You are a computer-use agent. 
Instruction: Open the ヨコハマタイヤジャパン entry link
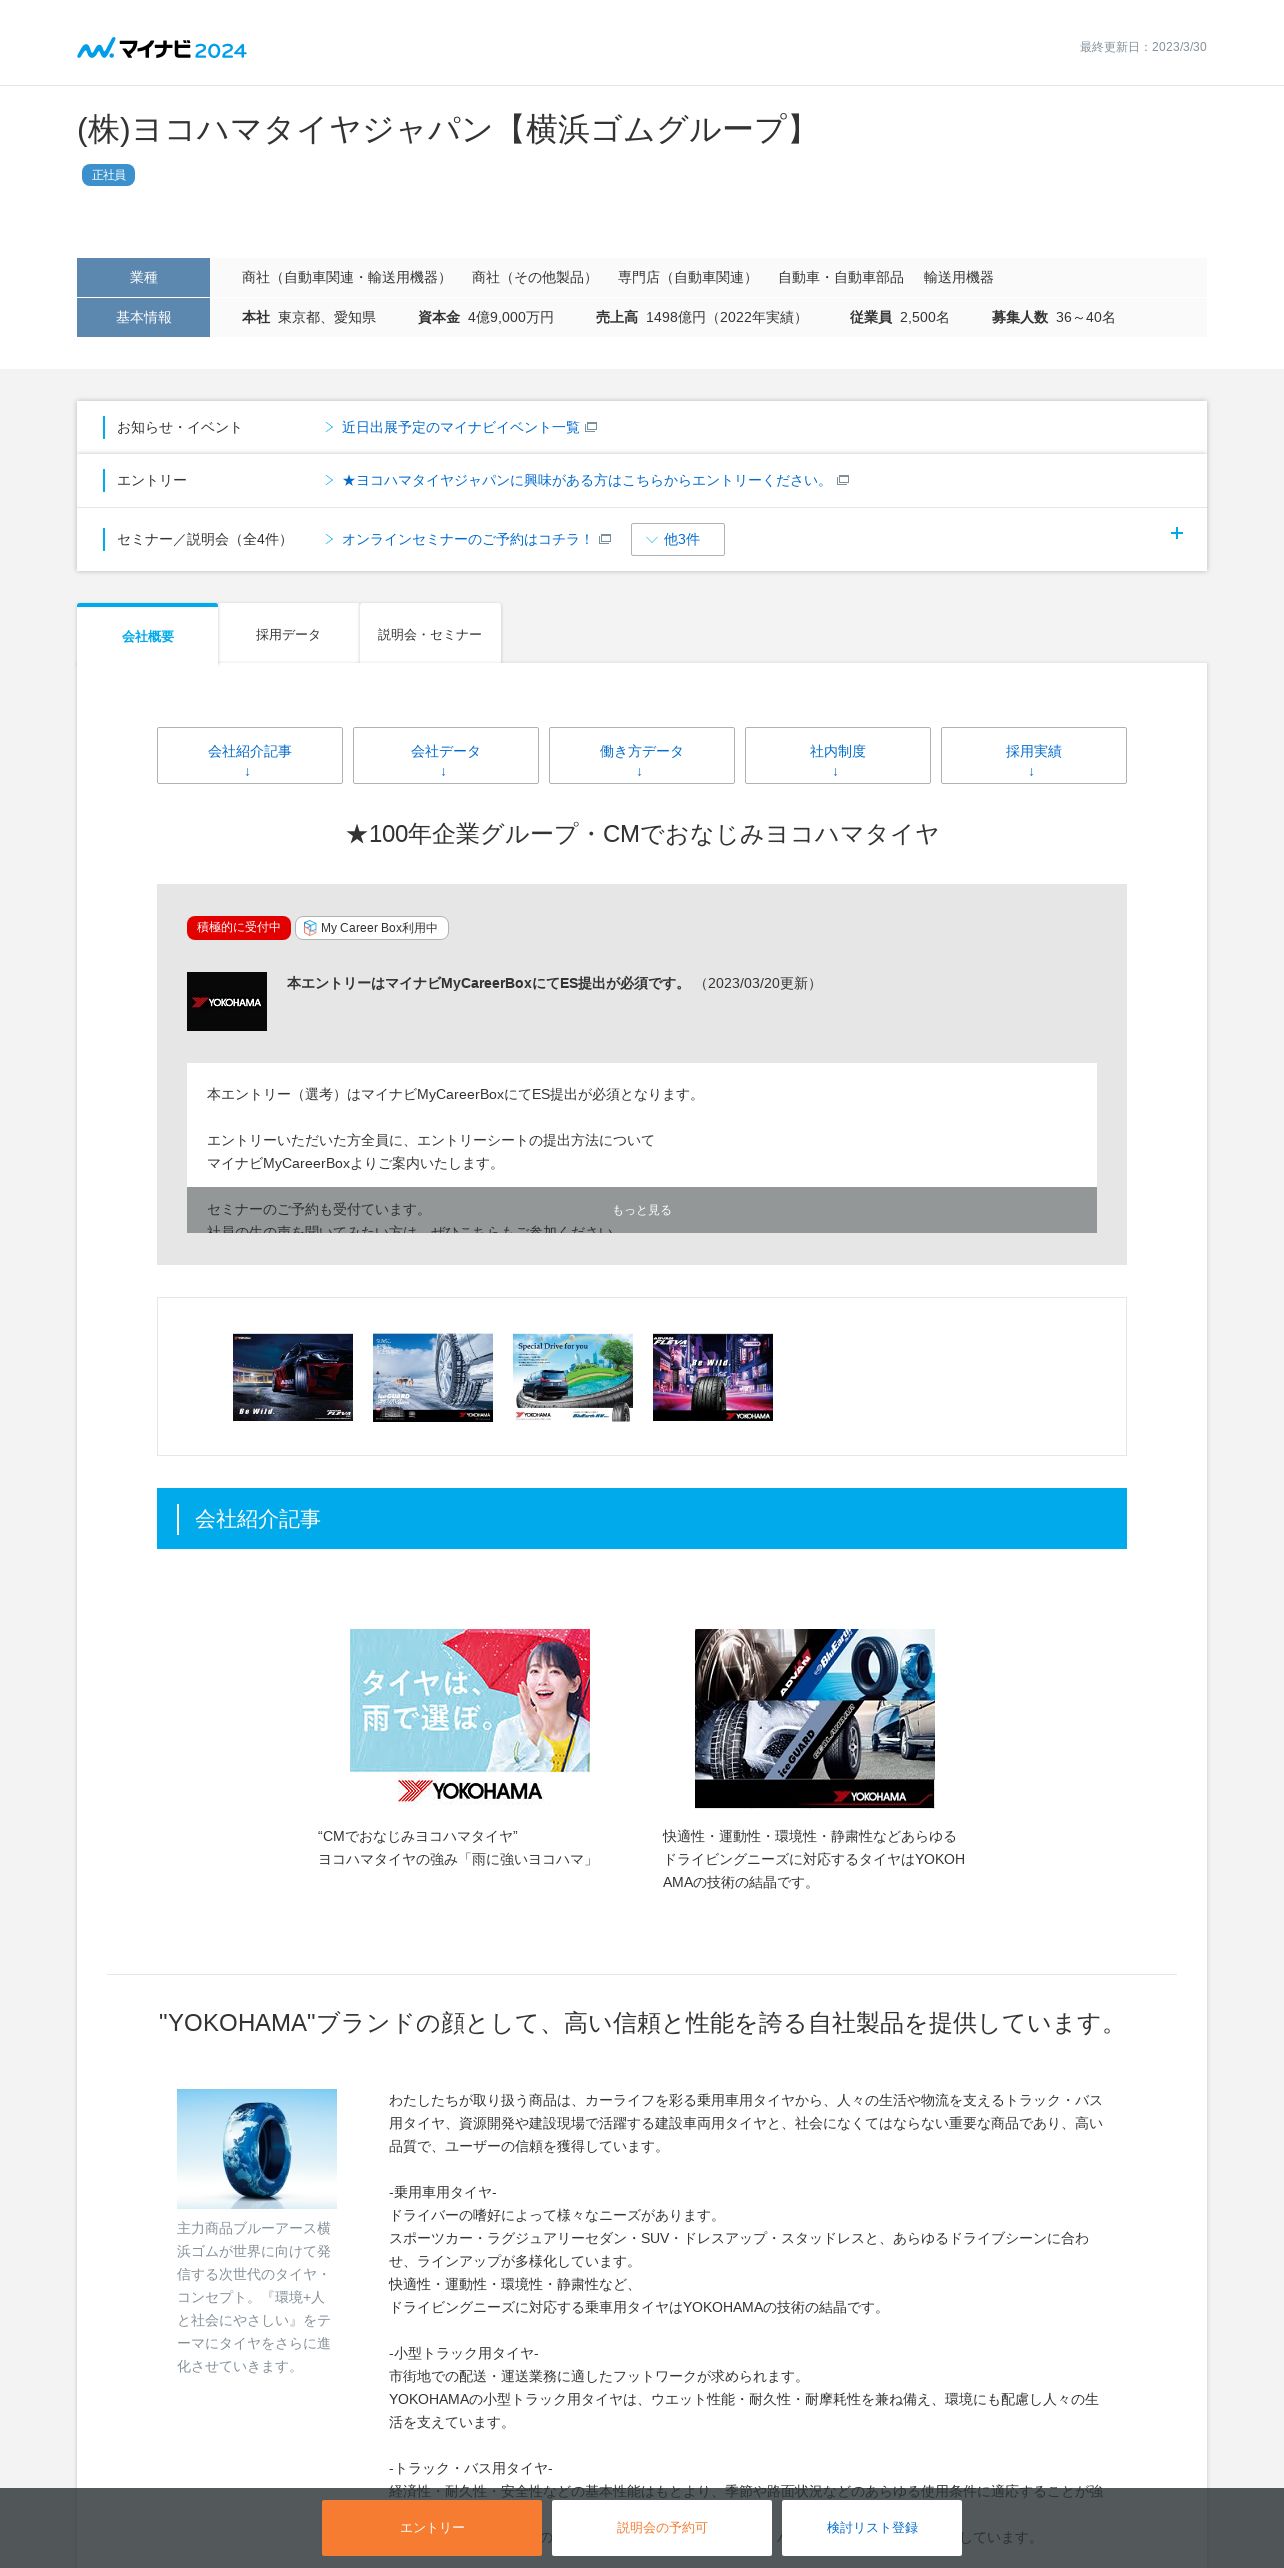(585, 480)
